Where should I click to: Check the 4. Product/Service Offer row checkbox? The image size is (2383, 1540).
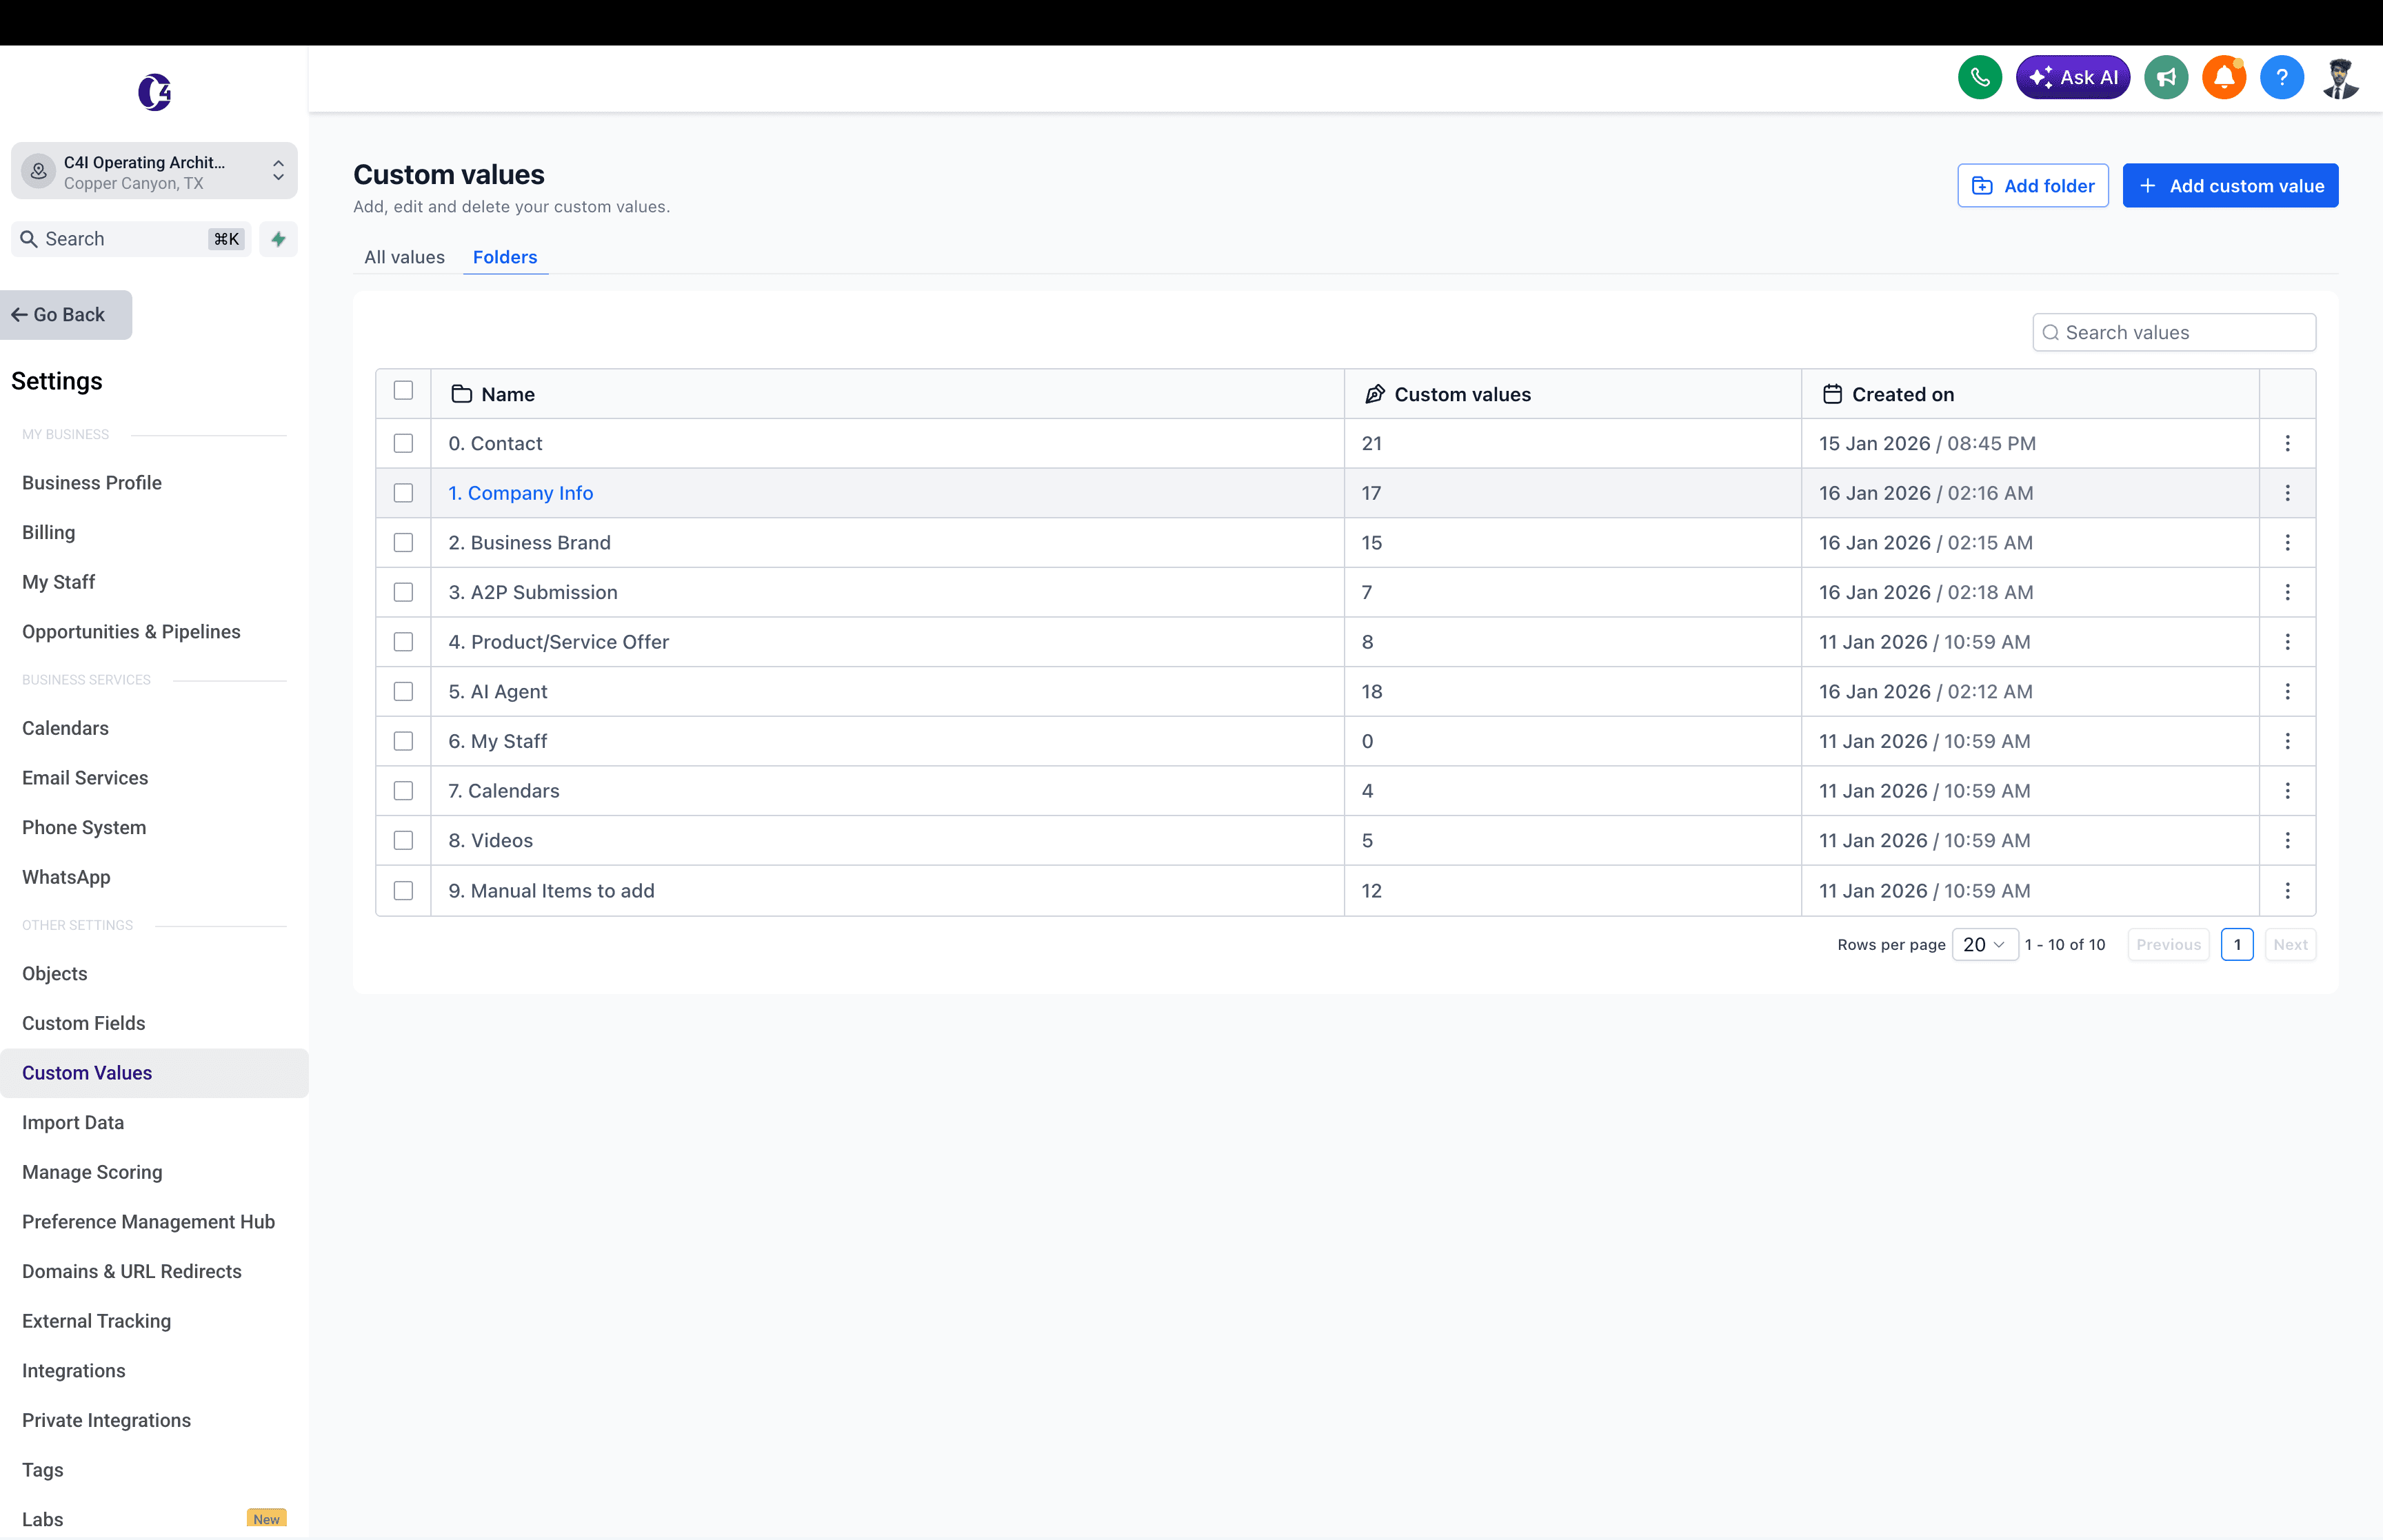point(403,642)
